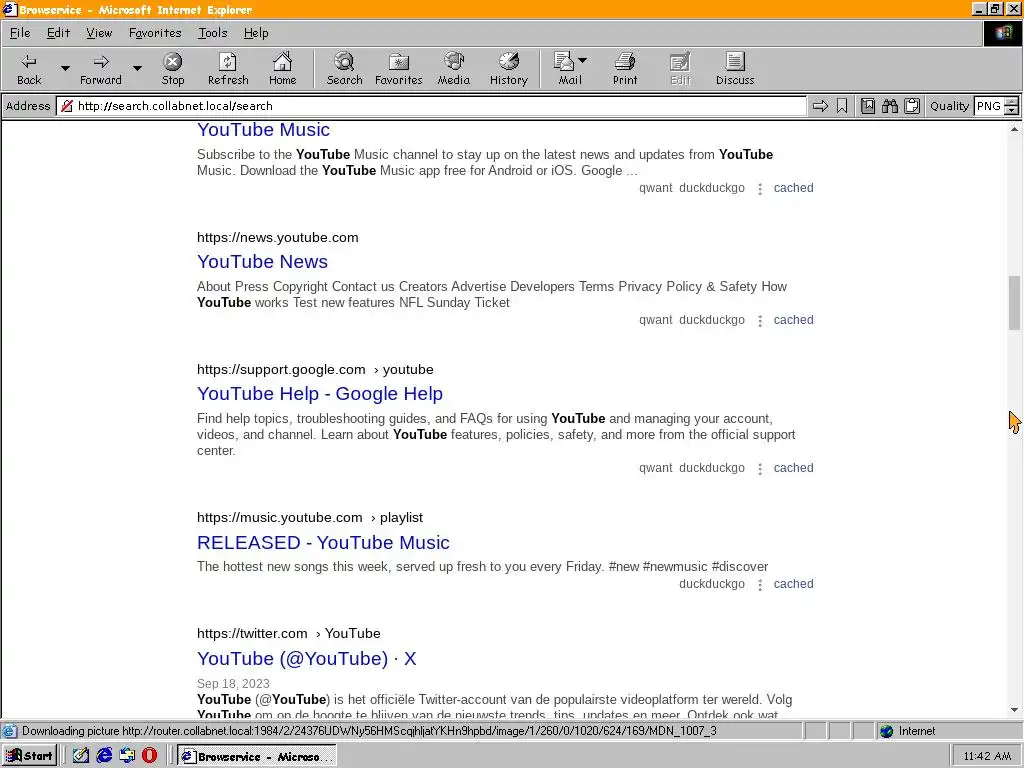The image size is (1024, 768).
Task: Open RELEASED - YouTube Music link
Action: [x=323, y=542]
